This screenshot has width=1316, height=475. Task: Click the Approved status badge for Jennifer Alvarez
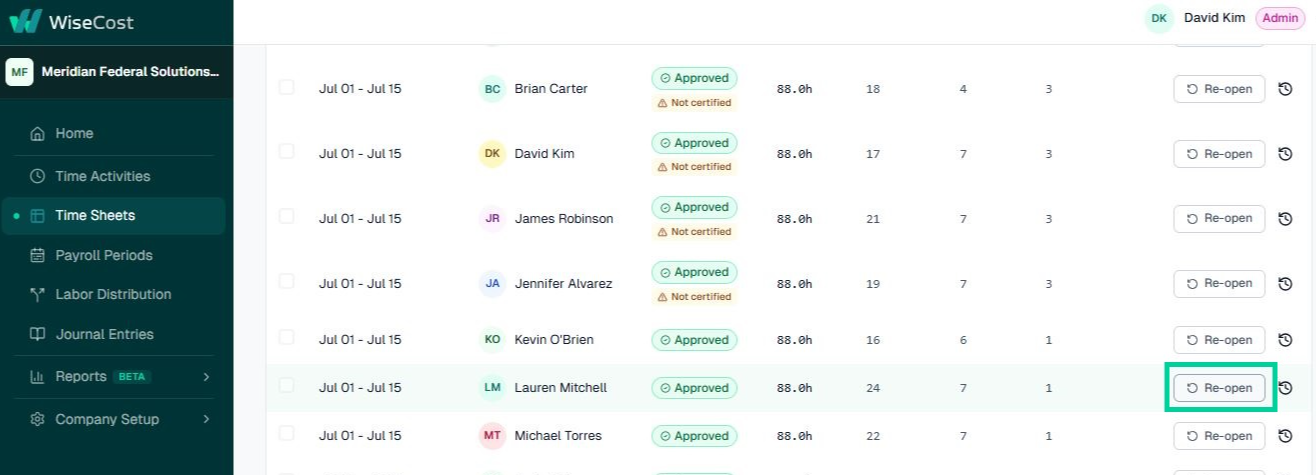pyautogui.click(x=694, y=272)
